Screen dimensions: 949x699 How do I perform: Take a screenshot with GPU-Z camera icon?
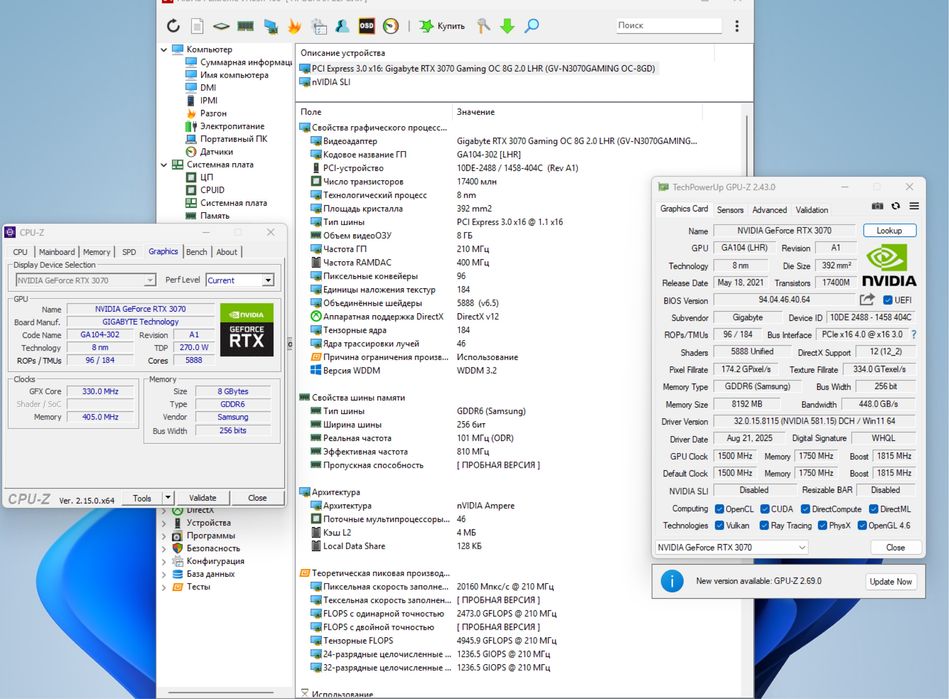pyautogui.click(x=877, y=206)
